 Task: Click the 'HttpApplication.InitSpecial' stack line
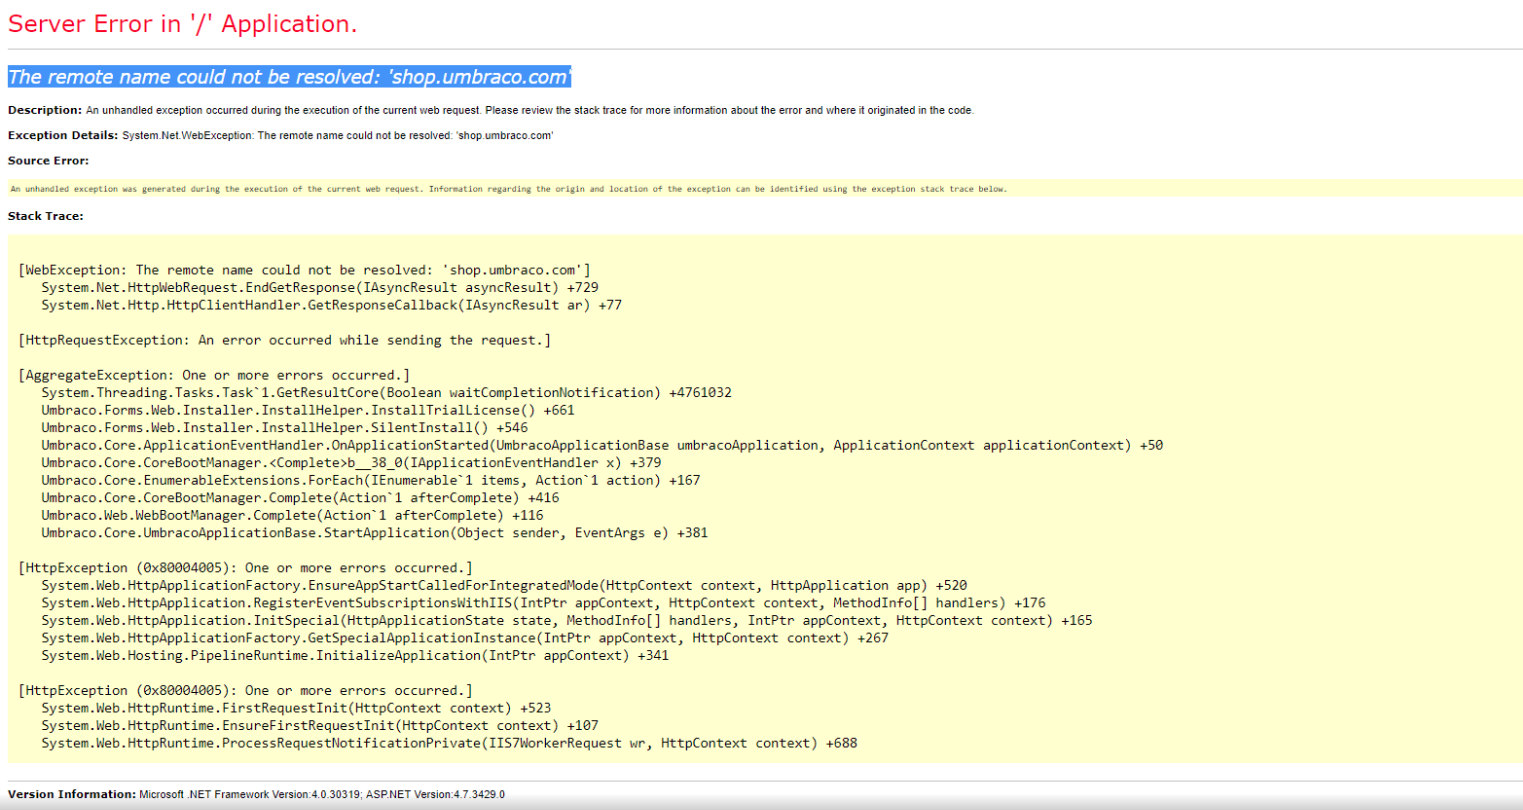[x=567, y=620]
